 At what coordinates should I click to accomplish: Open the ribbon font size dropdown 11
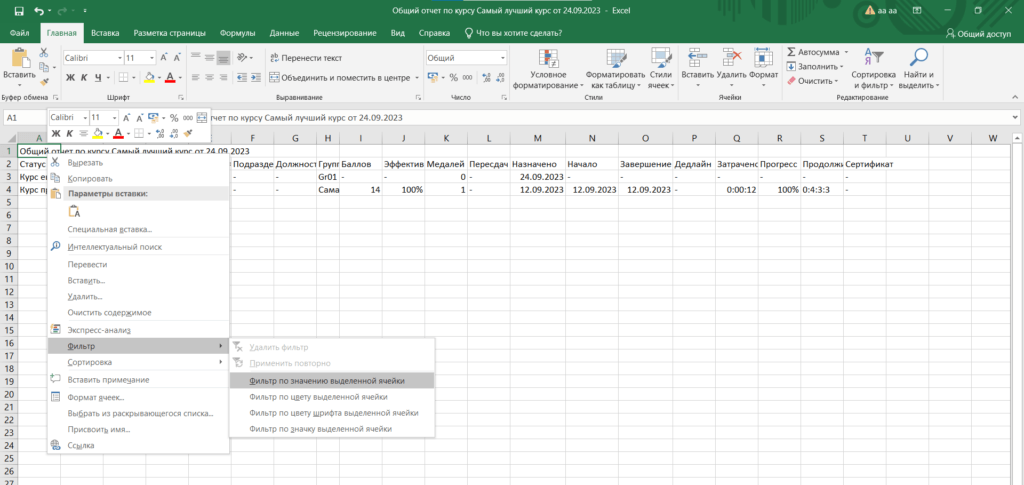click(x=152, y=58)
